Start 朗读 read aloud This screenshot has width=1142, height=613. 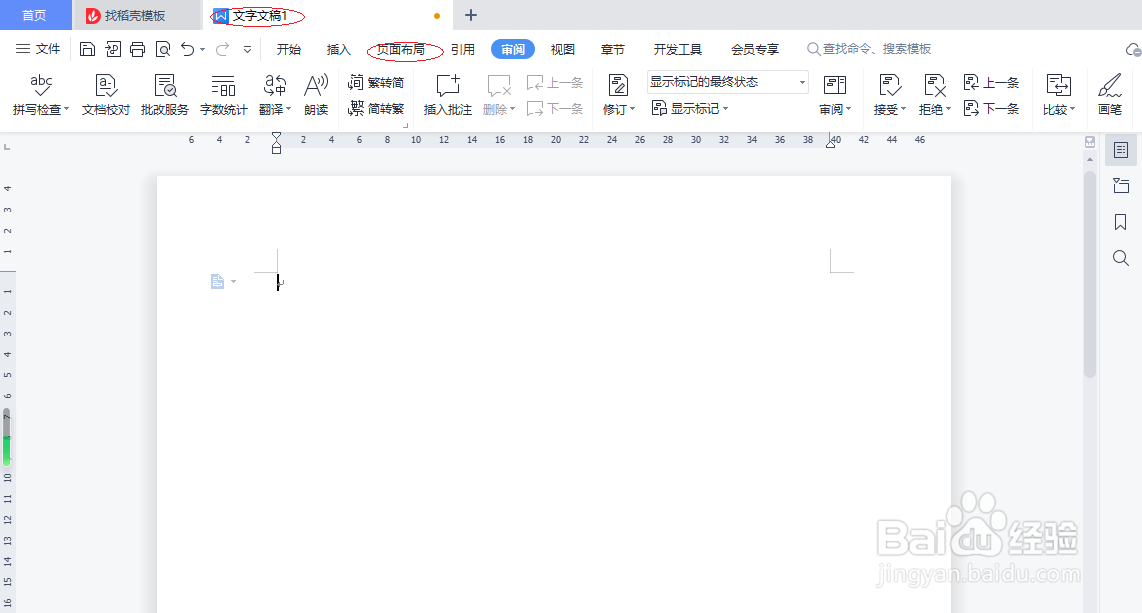(x=316, y=95)
